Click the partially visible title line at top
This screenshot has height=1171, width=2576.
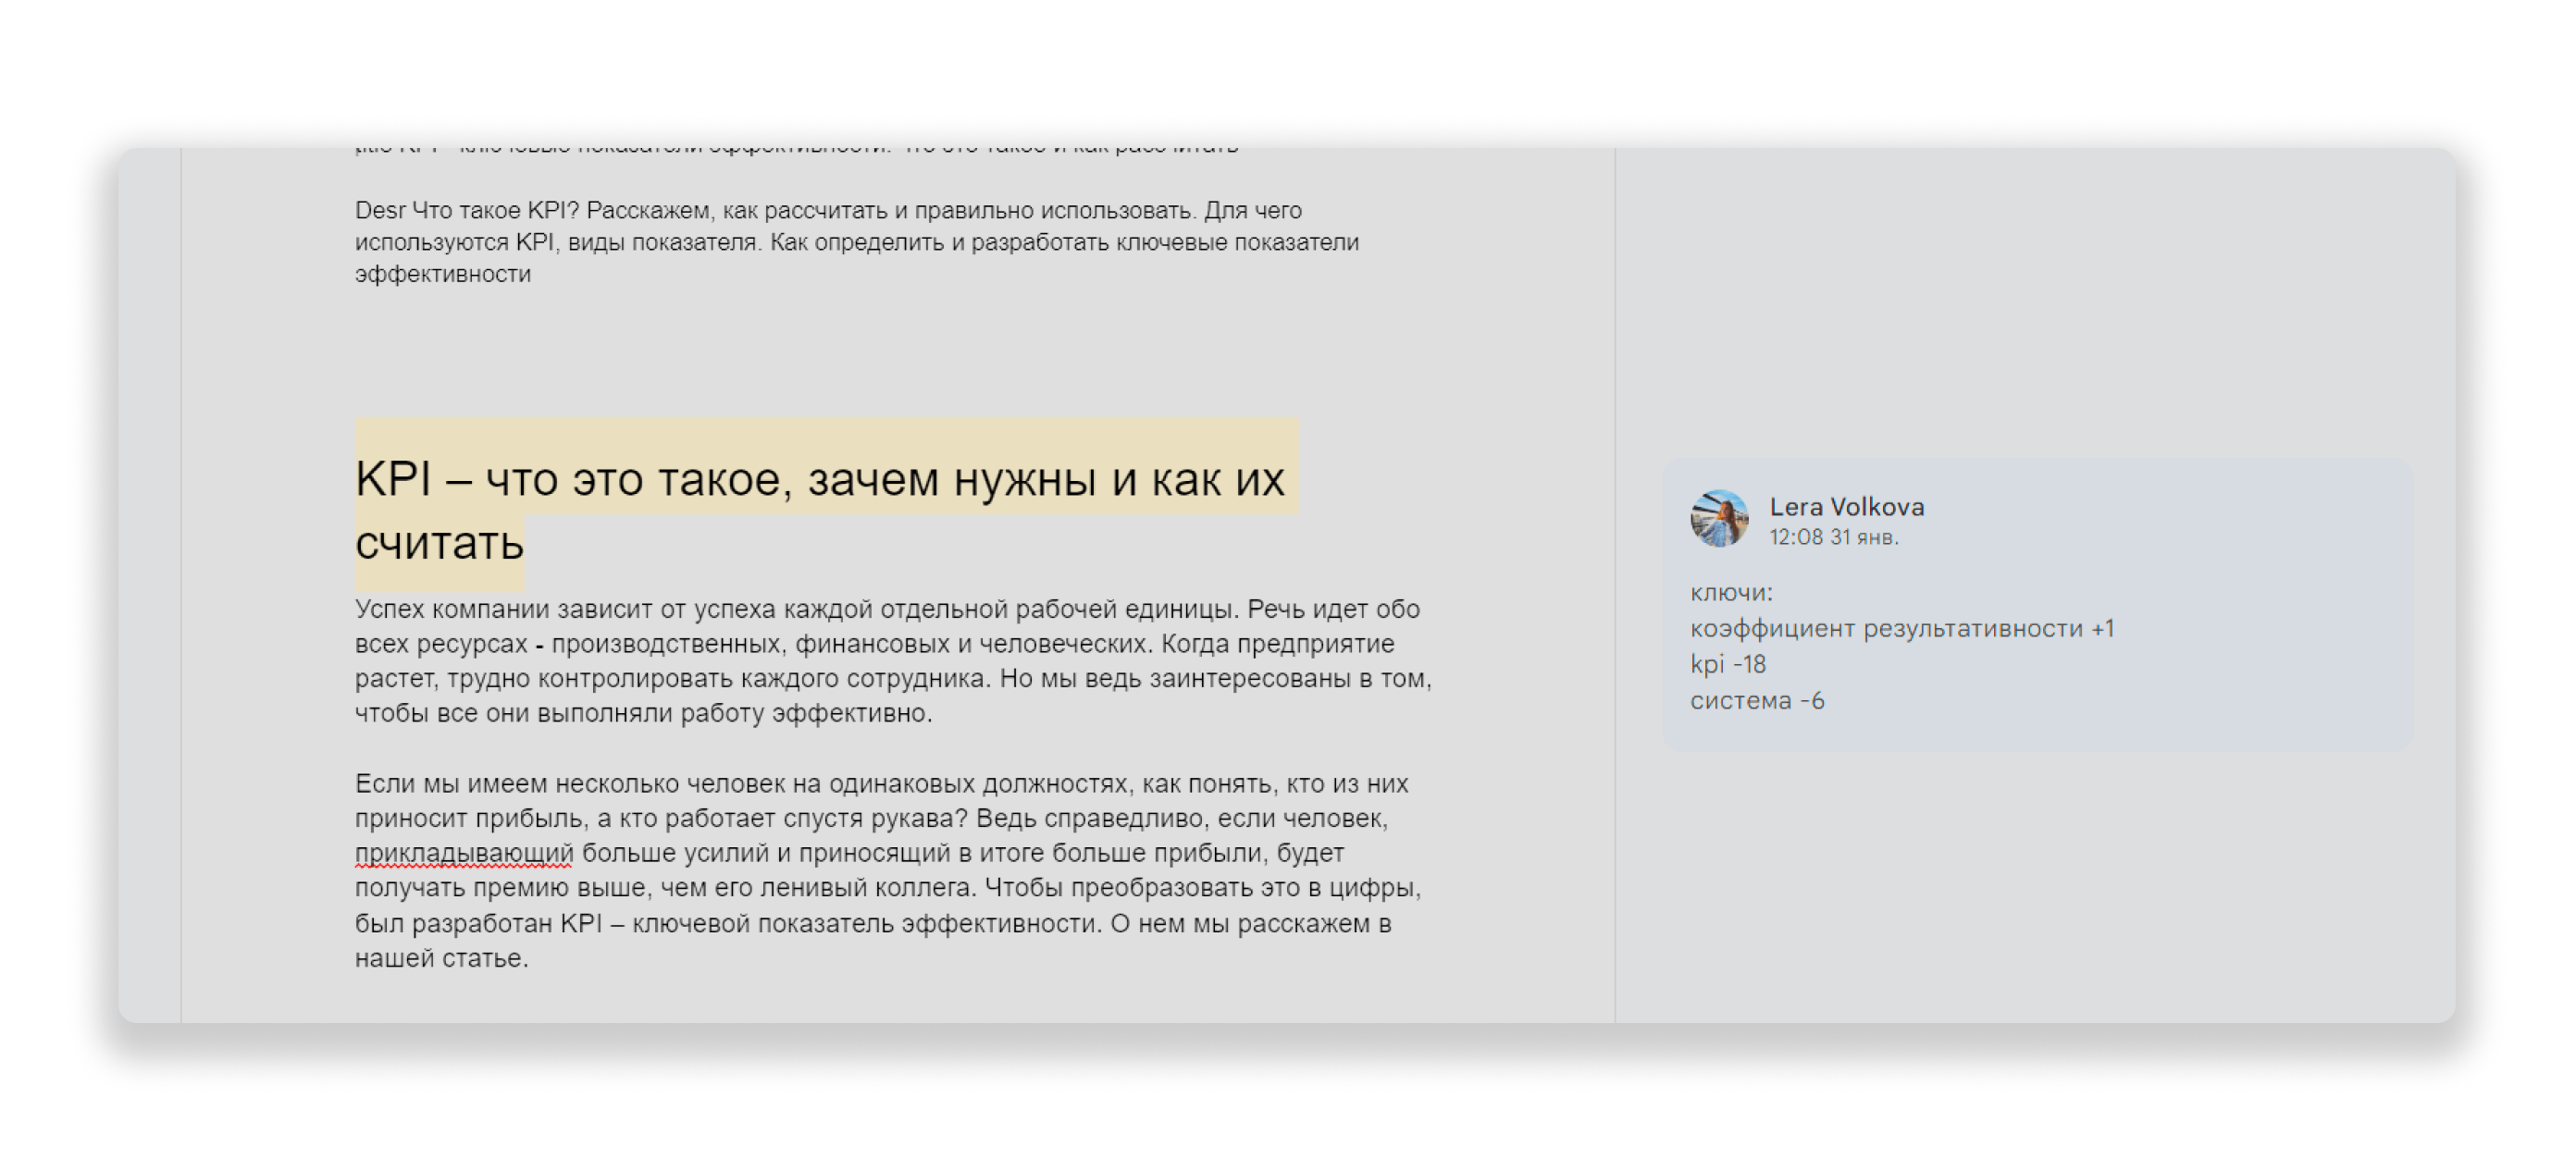click(797, 150)
